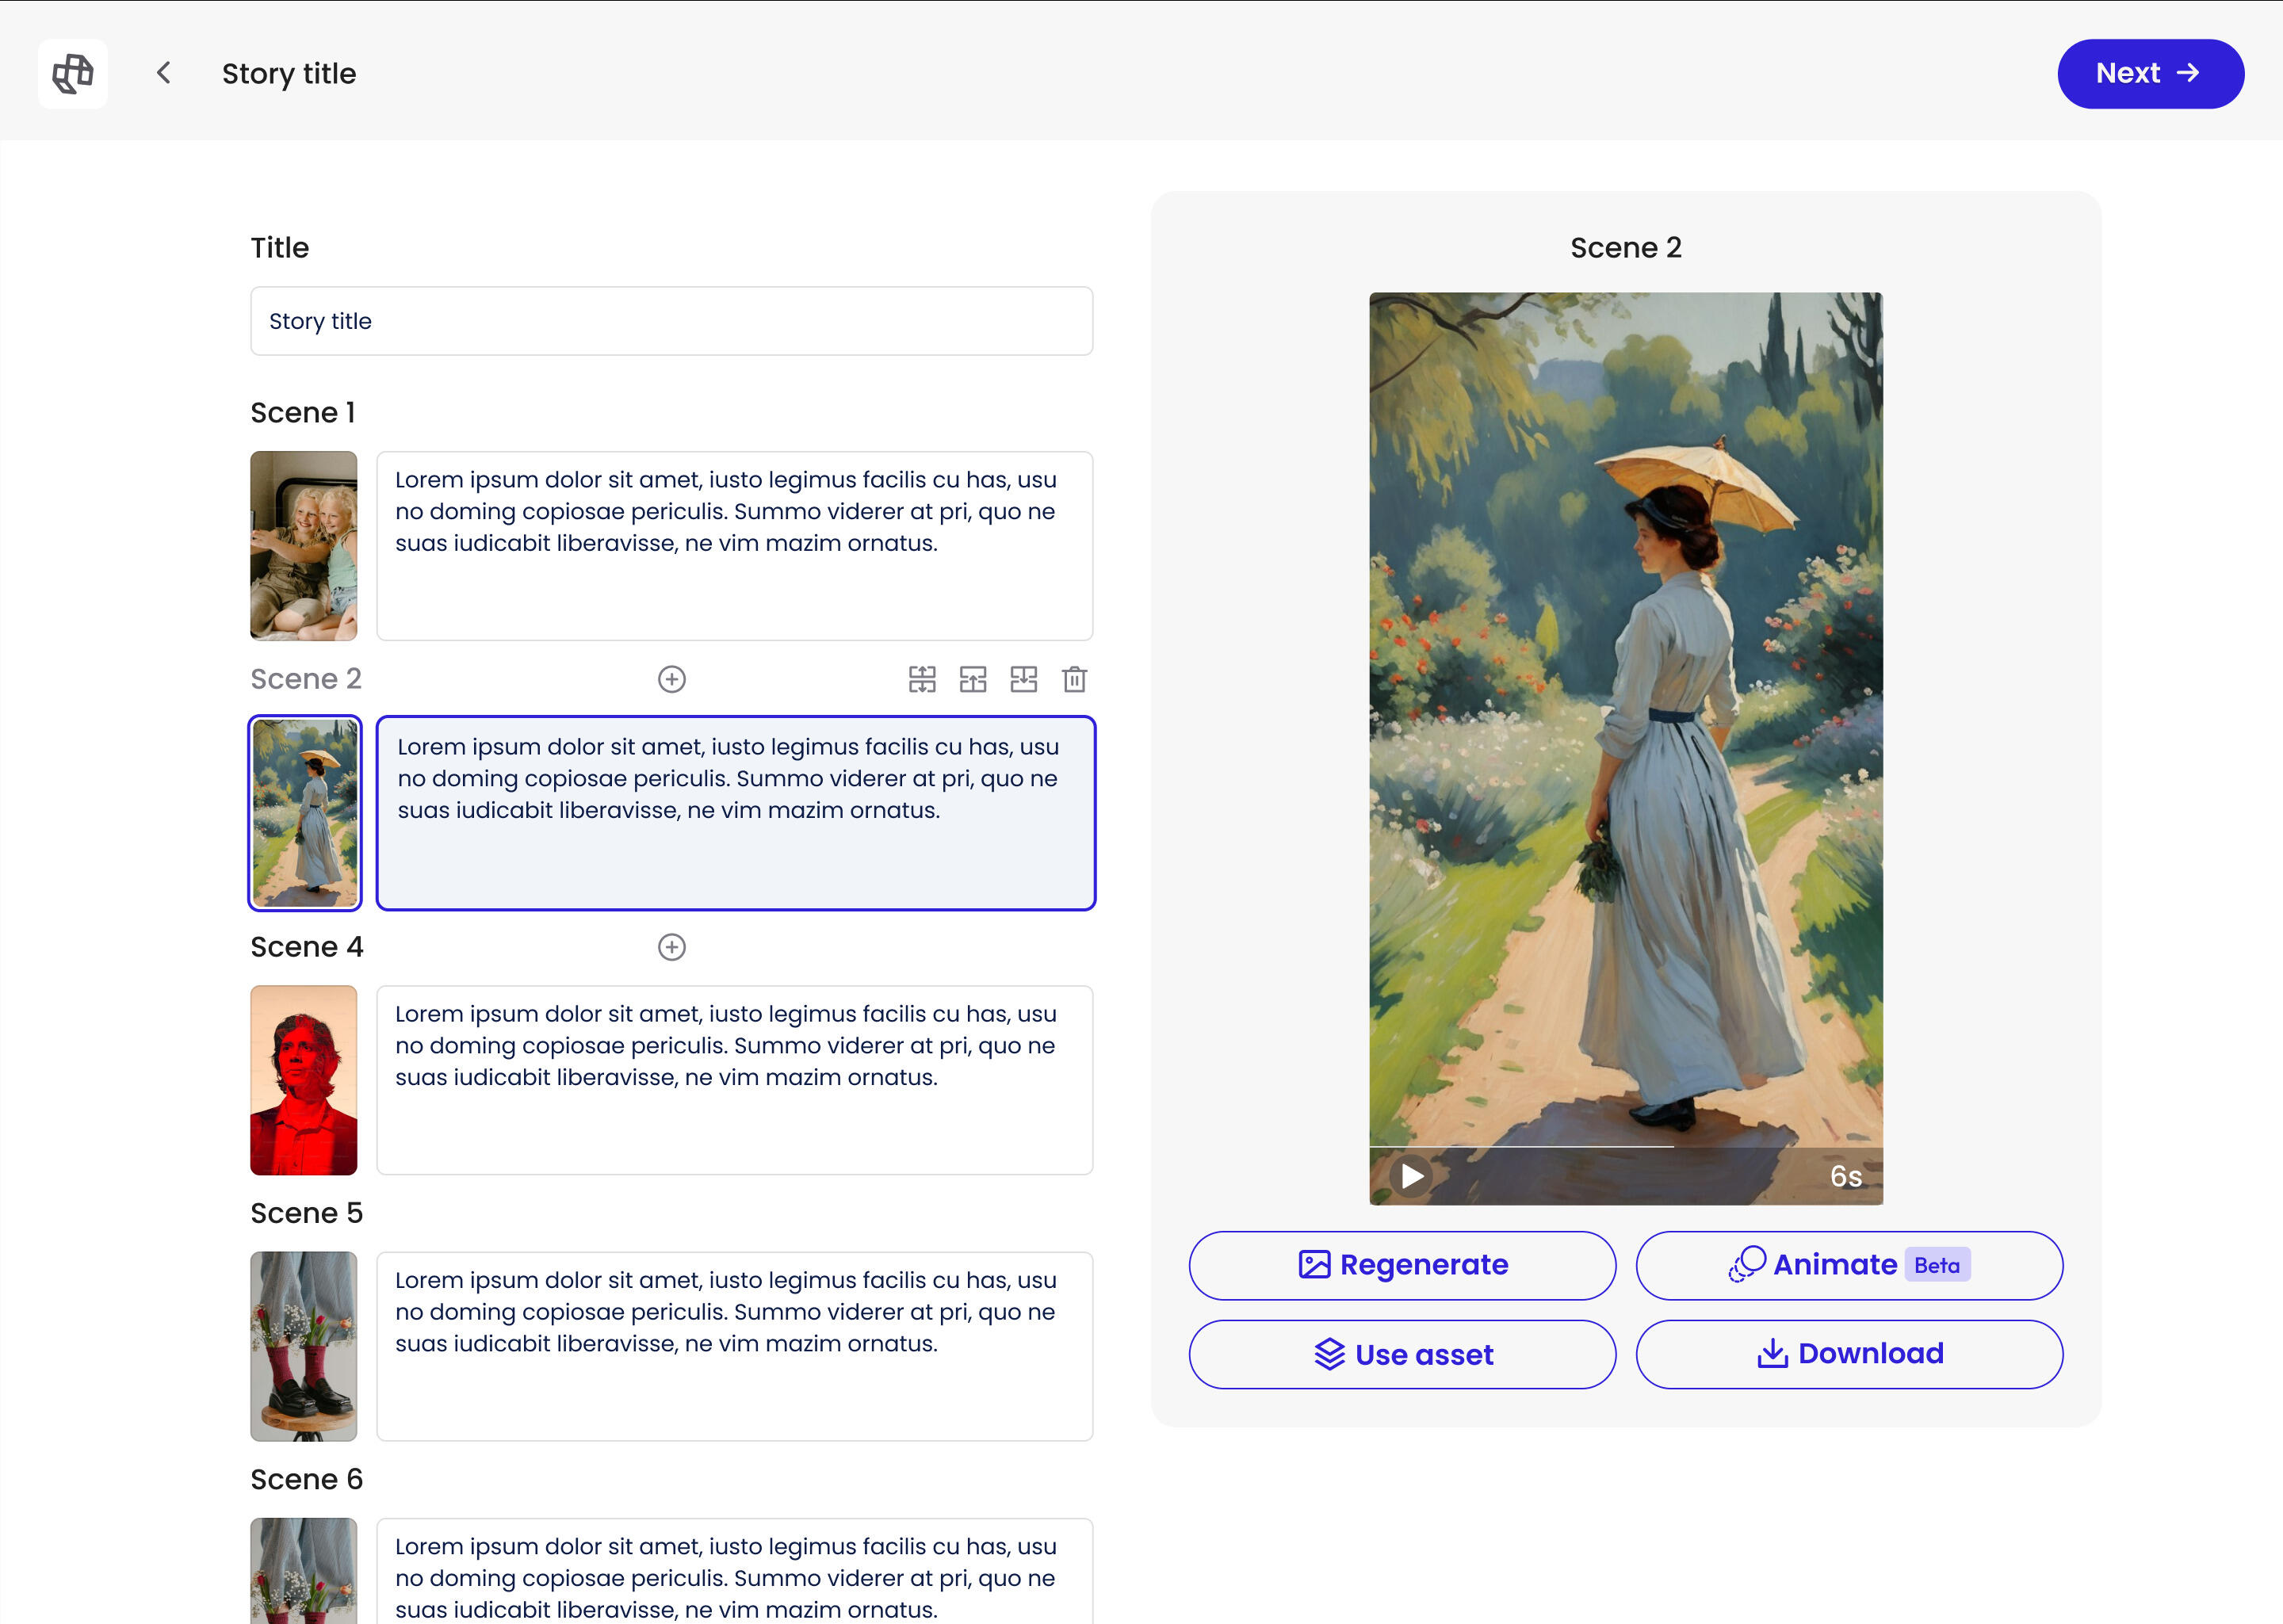2283x1624 pixels.
Task: Download the Scene 2 asset
Action: point(1849,1354)
